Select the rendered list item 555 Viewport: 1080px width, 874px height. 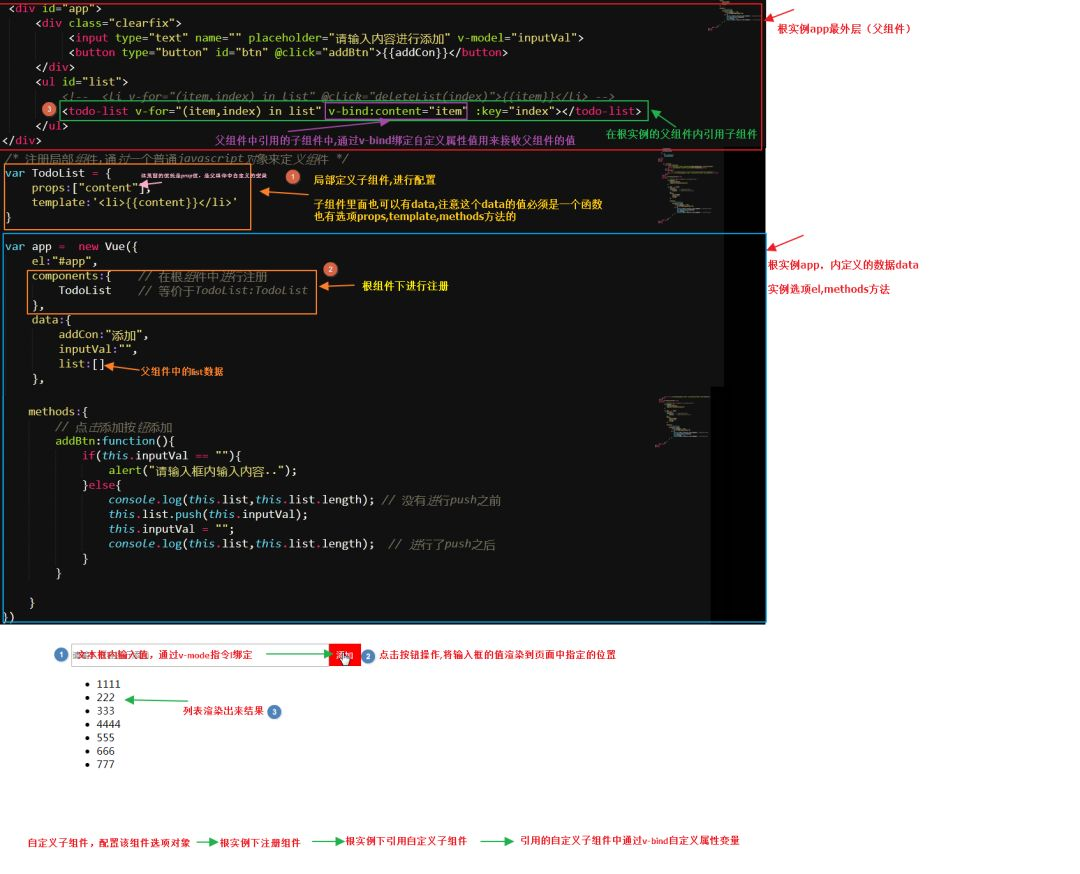click(105, 738)
